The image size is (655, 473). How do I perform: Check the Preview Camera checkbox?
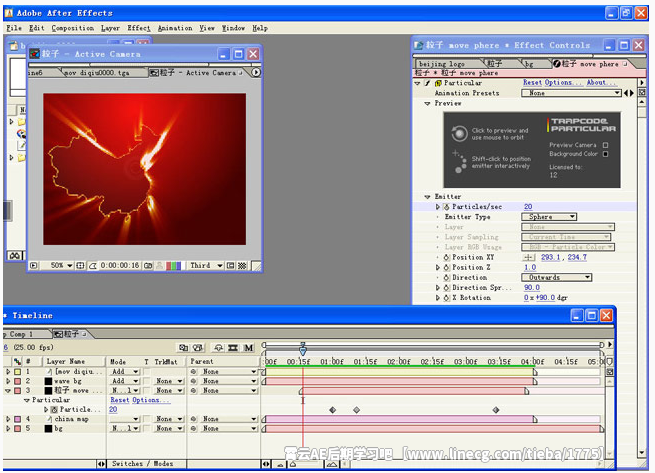coord(605,145)
